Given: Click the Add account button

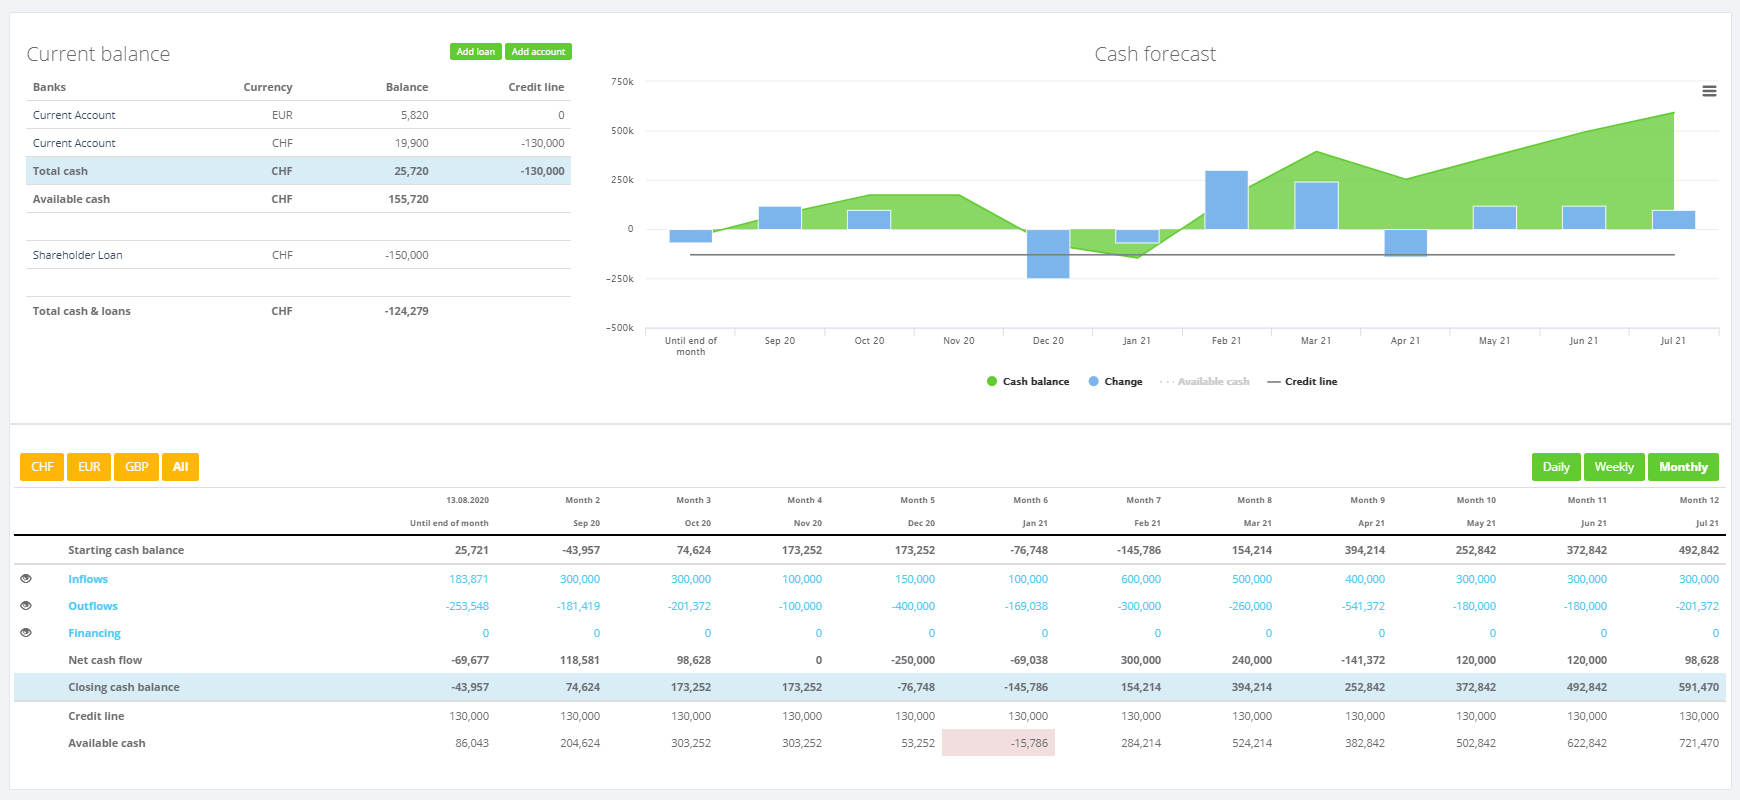Looking at the screenshot, I should [x=538, y=52].
